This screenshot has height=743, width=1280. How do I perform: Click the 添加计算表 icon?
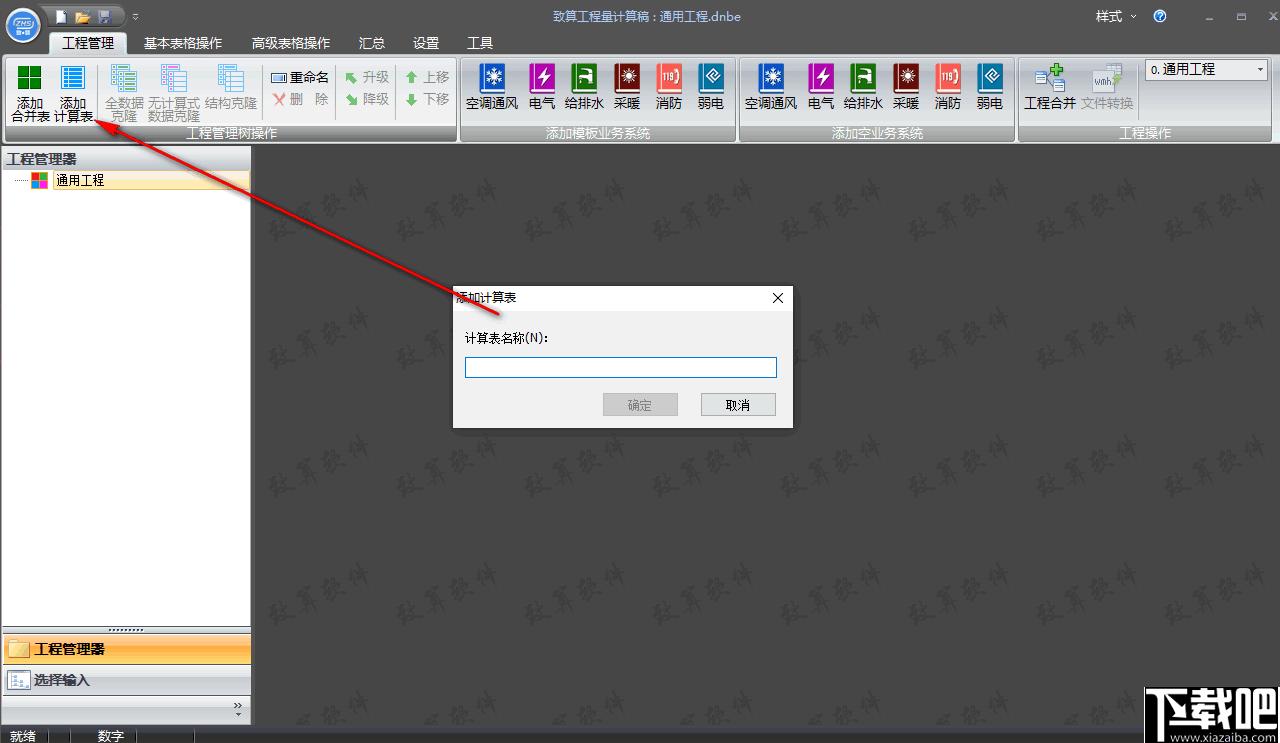73,78
